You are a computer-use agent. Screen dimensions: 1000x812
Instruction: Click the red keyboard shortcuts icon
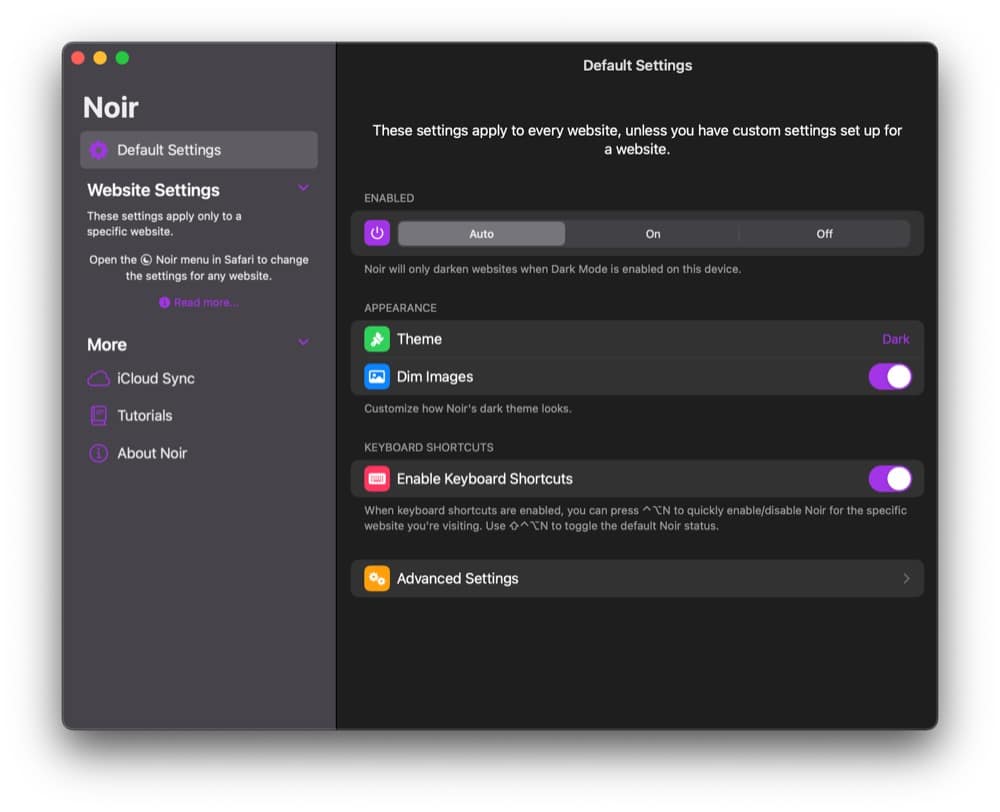(377, 479)
